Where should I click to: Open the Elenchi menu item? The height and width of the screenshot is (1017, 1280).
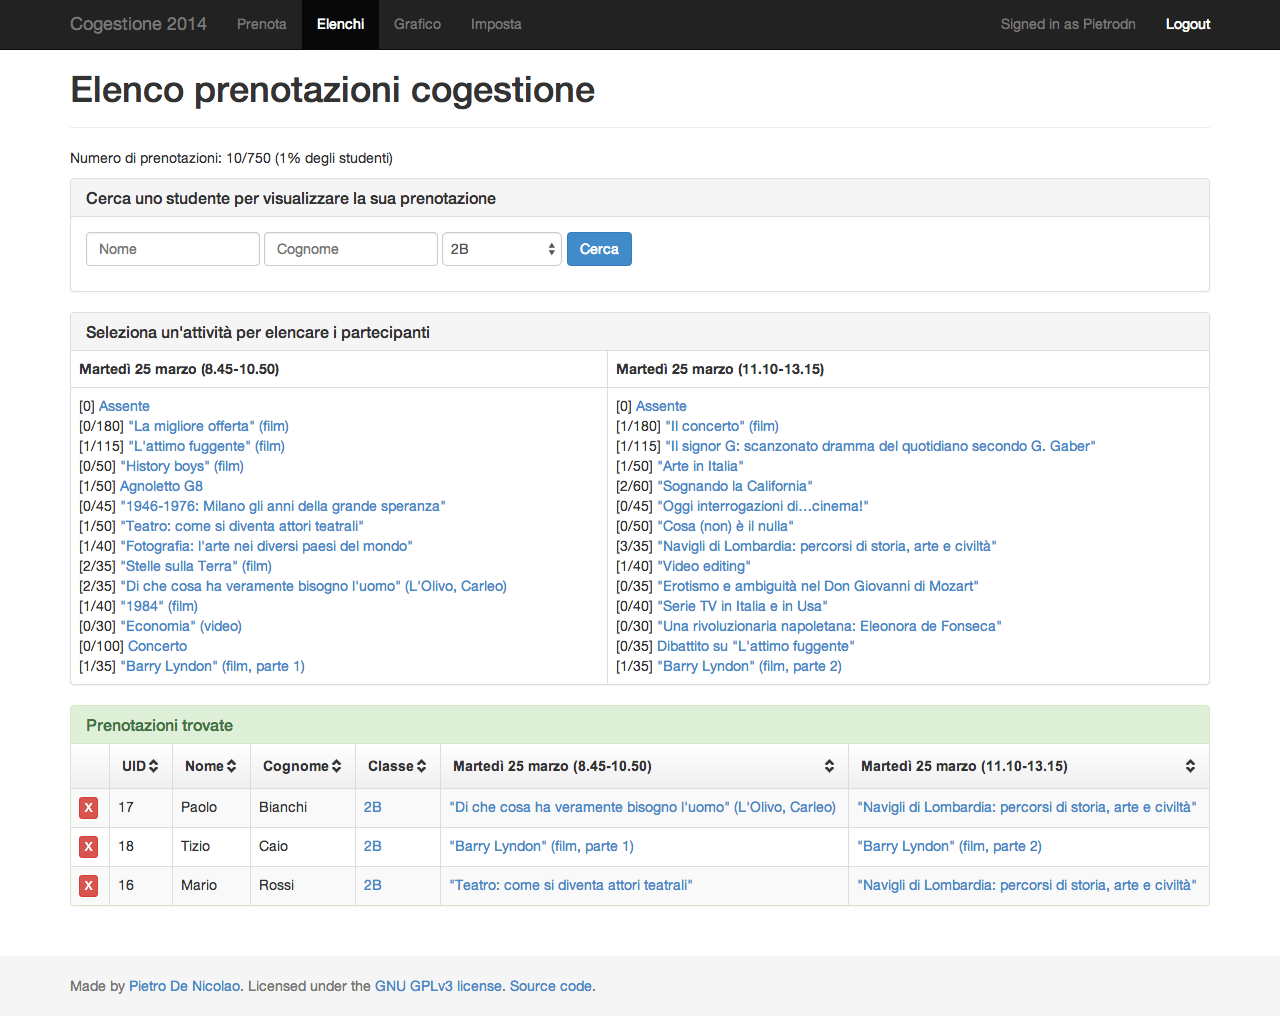tap(340, 24)
